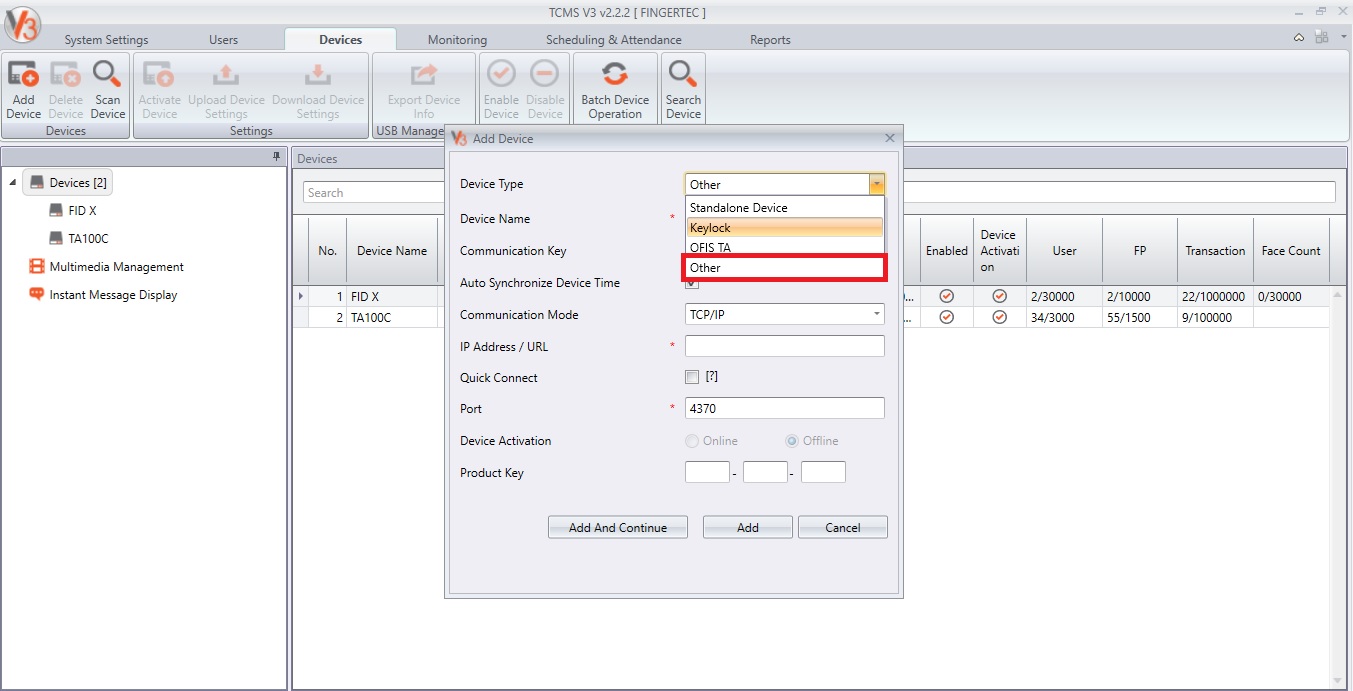Select the Online activation radio button
The height and width of the screenshot is (691, 1353).
click(692, 441)
